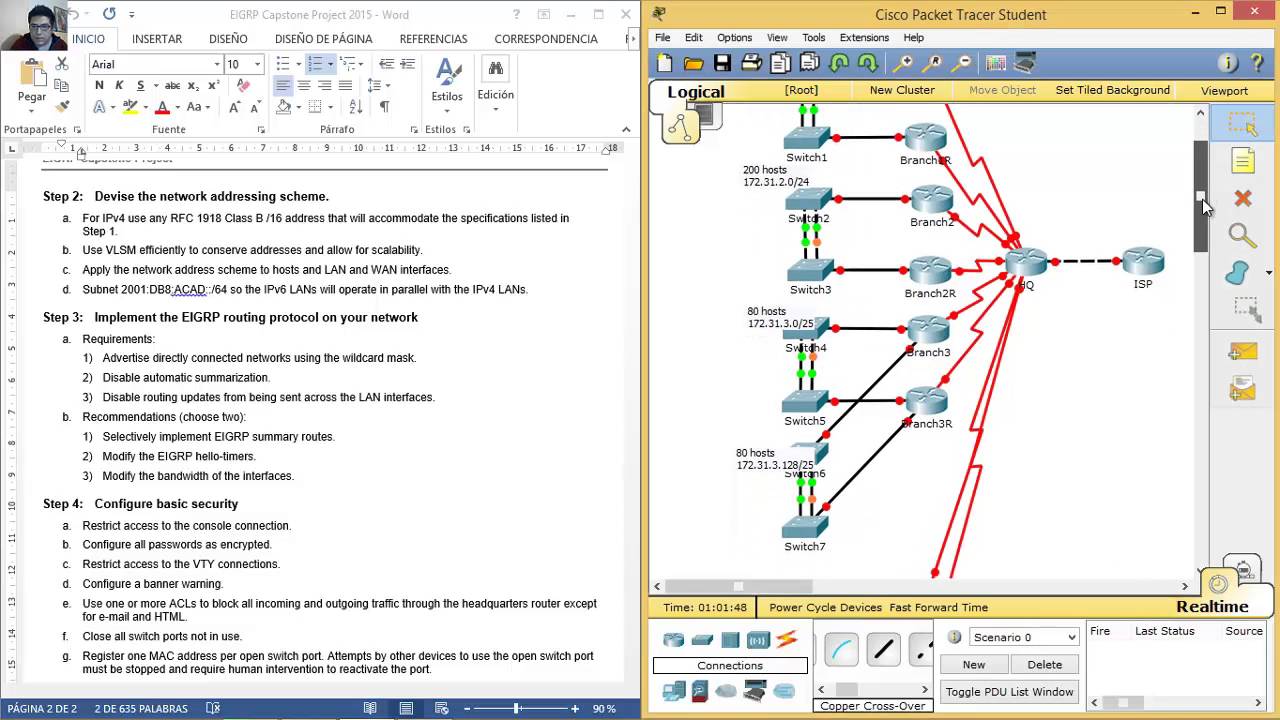Viewport: 1280px width, 720px height.
Task: Expand the Fuente dialog launcher
Action: point(261,130)
